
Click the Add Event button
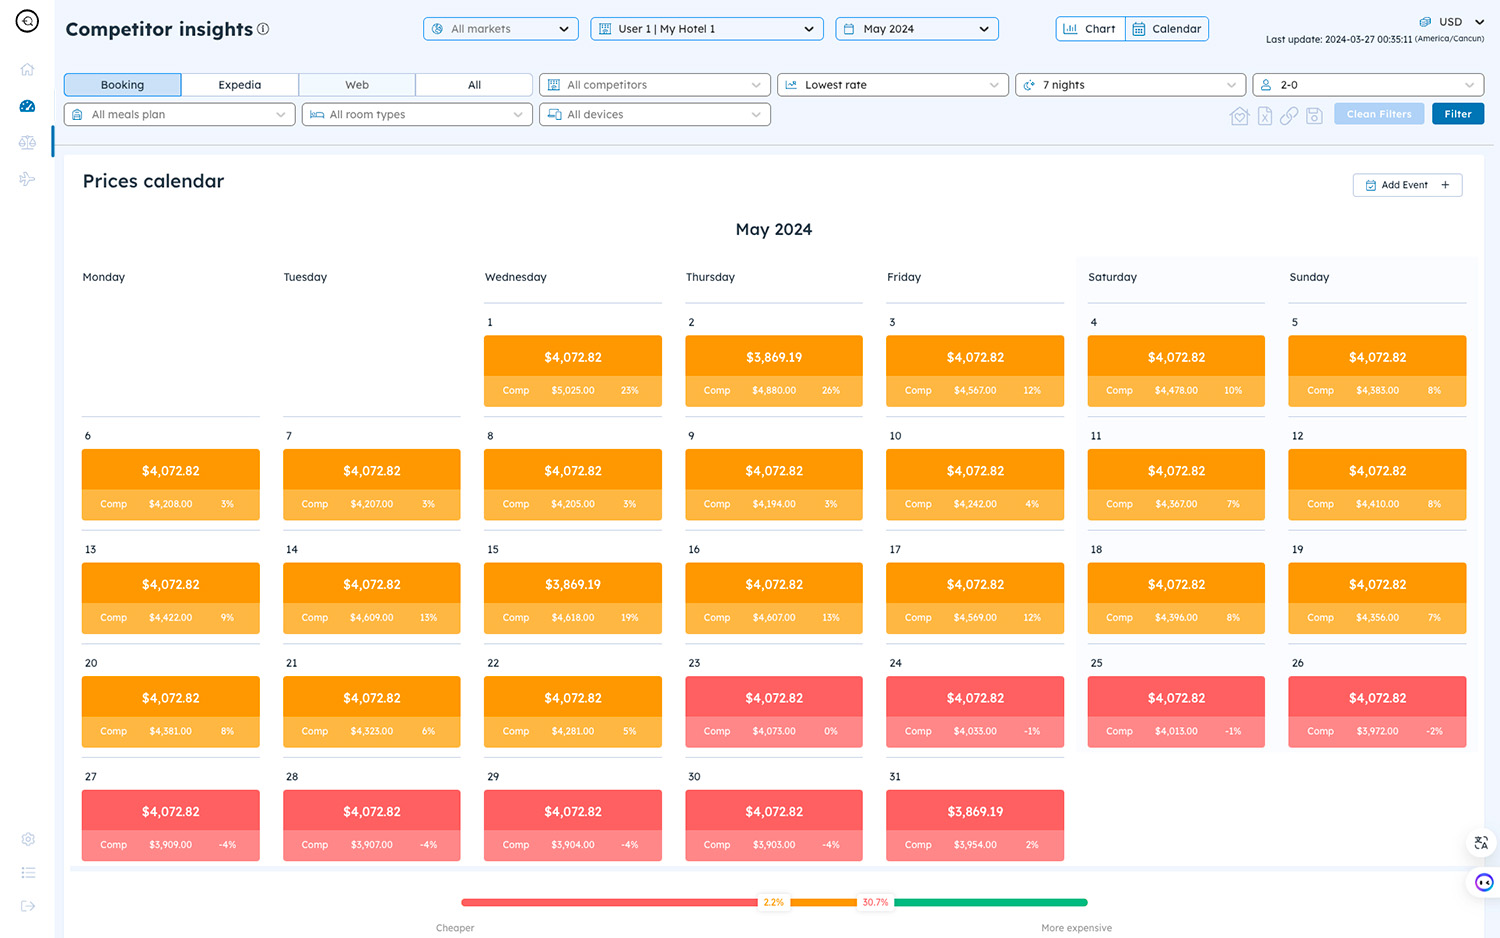click(1406, 185)
